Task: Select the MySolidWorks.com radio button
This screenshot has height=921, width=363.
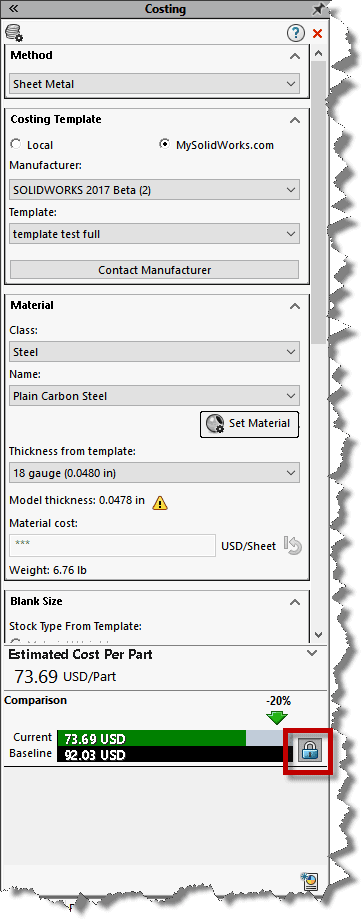Action: pos(166,144)
